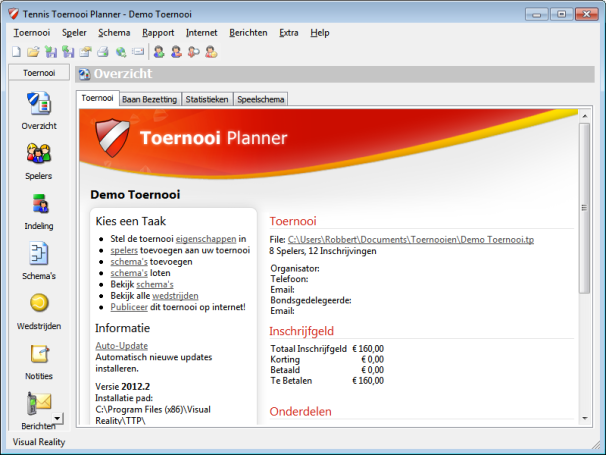
Task: Click the Demo Toernooi heading
Action: (135, 194)
